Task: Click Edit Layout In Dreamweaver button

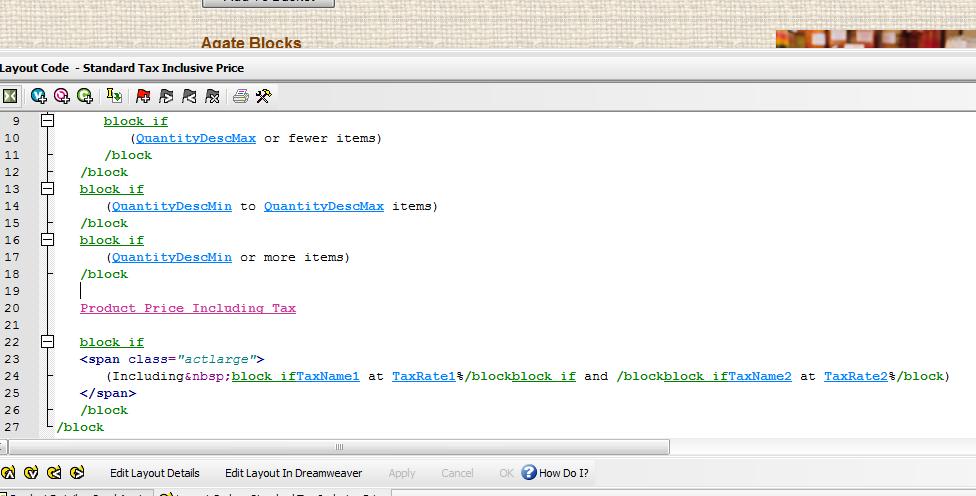Action: [293, 473]
